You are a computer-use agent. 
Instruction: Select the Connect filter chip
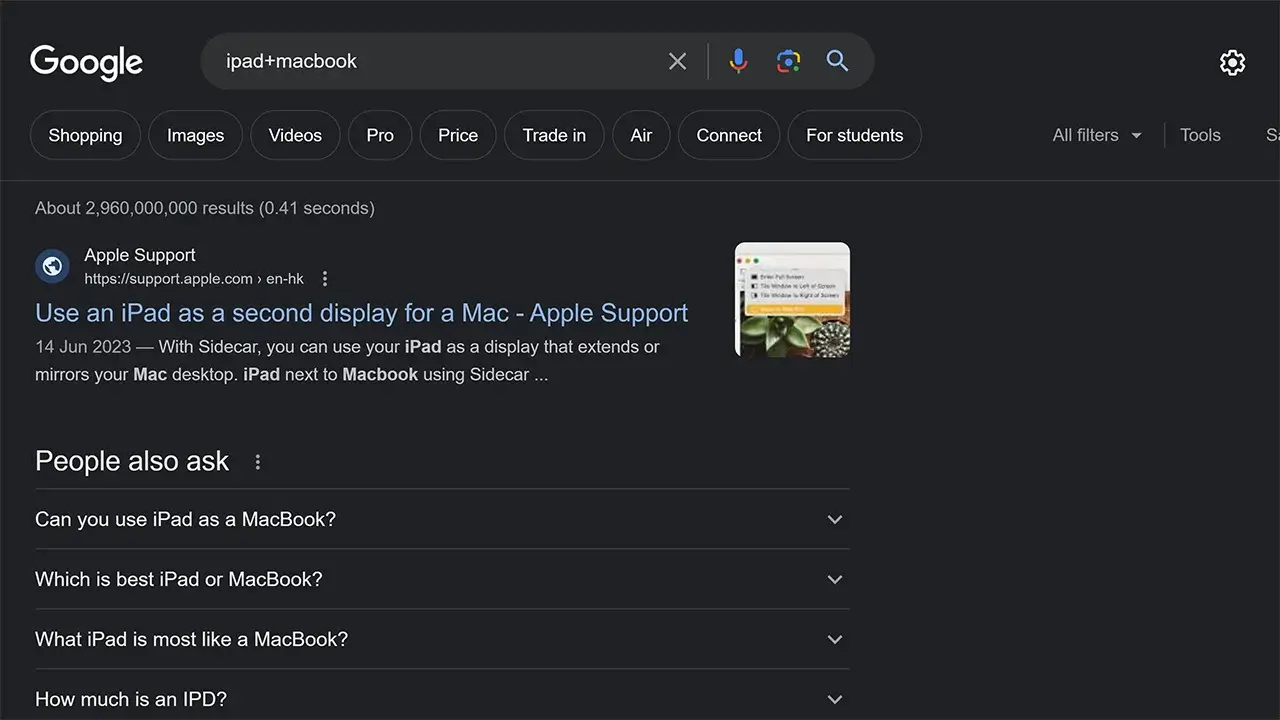click(729, 135)
